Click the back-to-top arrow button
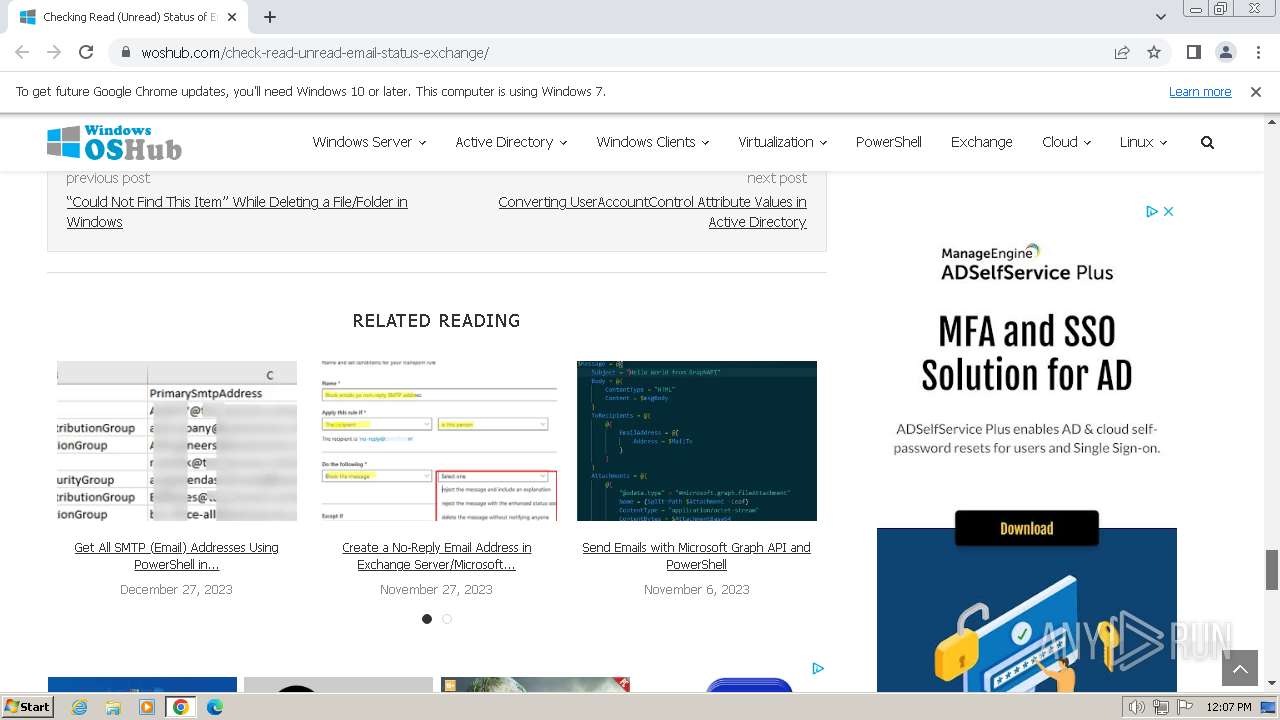 point(1240,669)
